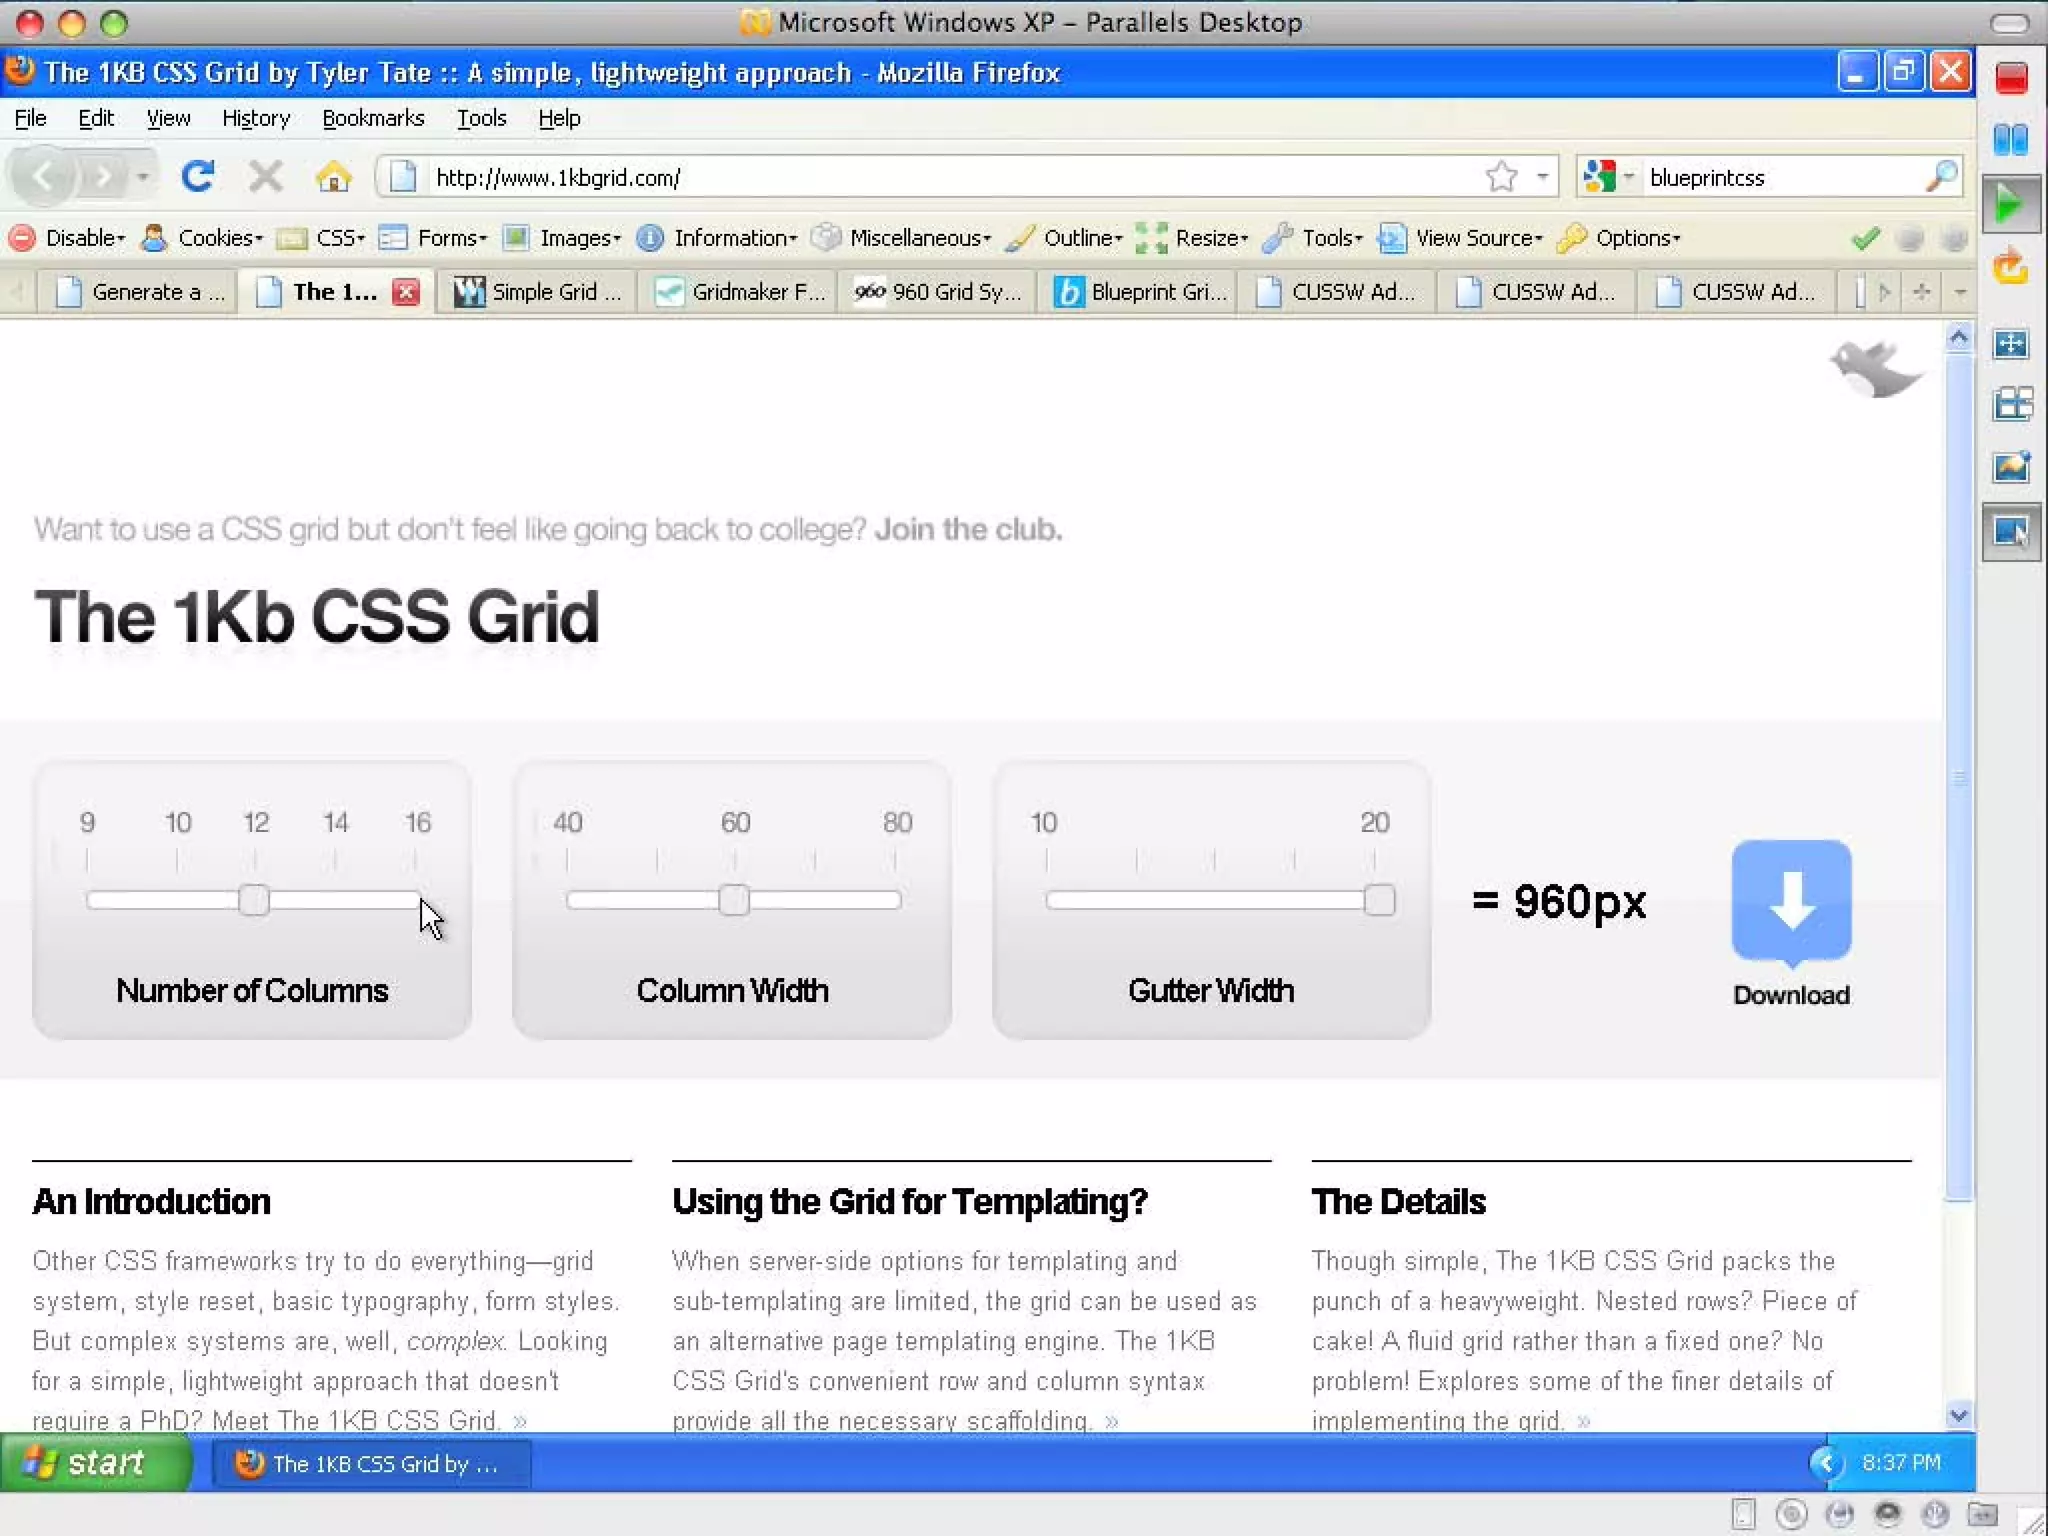Close the active 1KB Grid tab
This screenshot has width=2048, height=1536.
pyautogui.click(x=405, y=292)
